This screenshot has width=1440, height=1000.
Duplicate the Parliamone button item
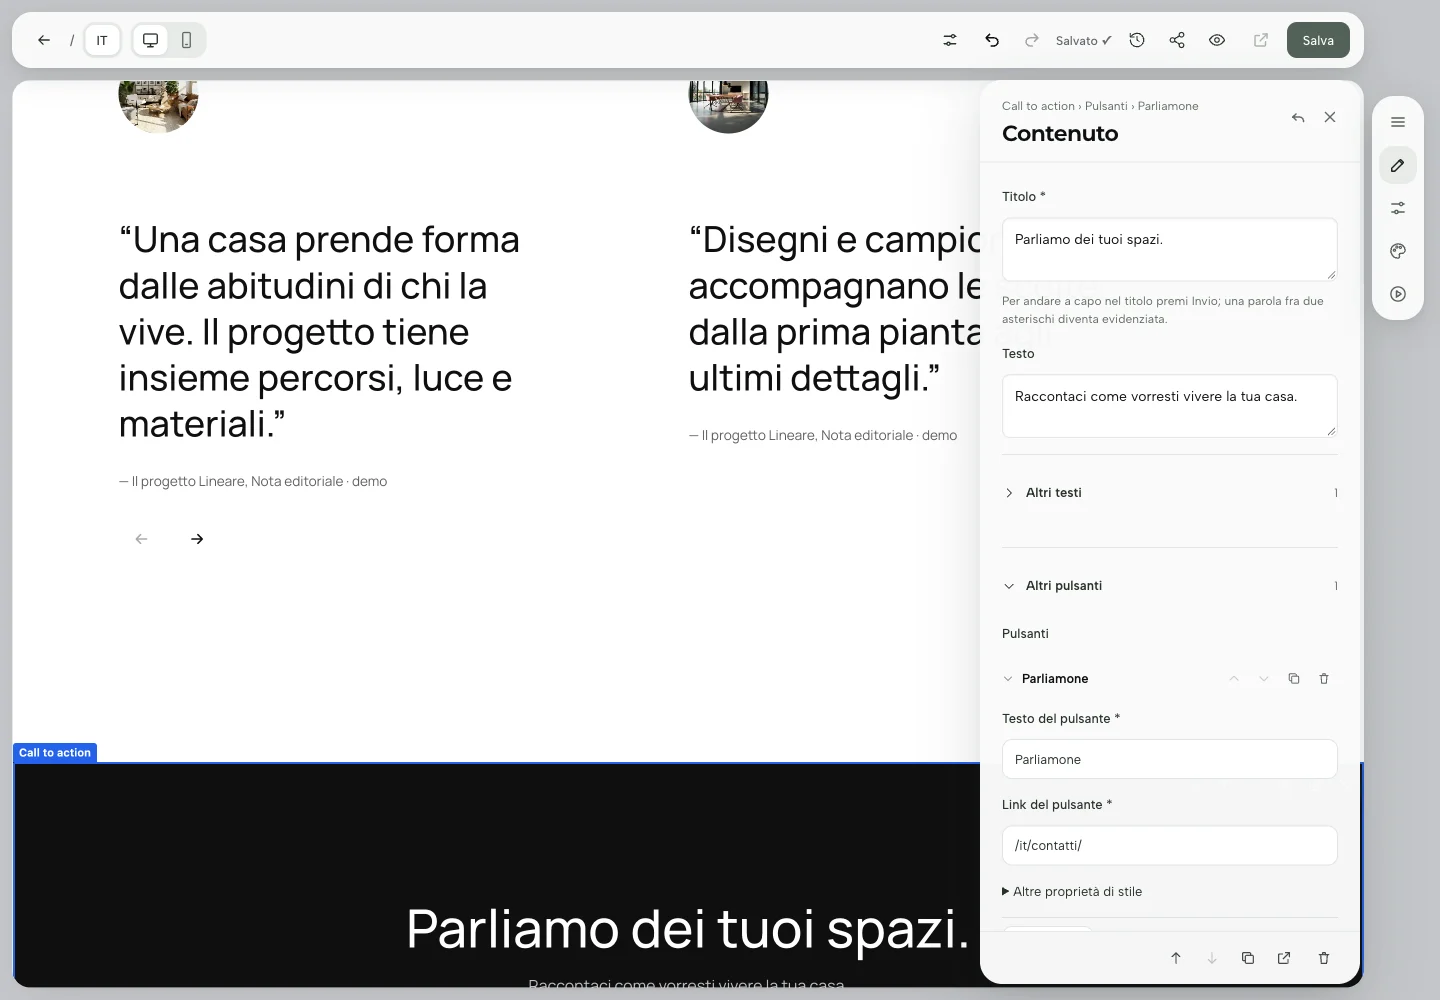[1294, 679]
